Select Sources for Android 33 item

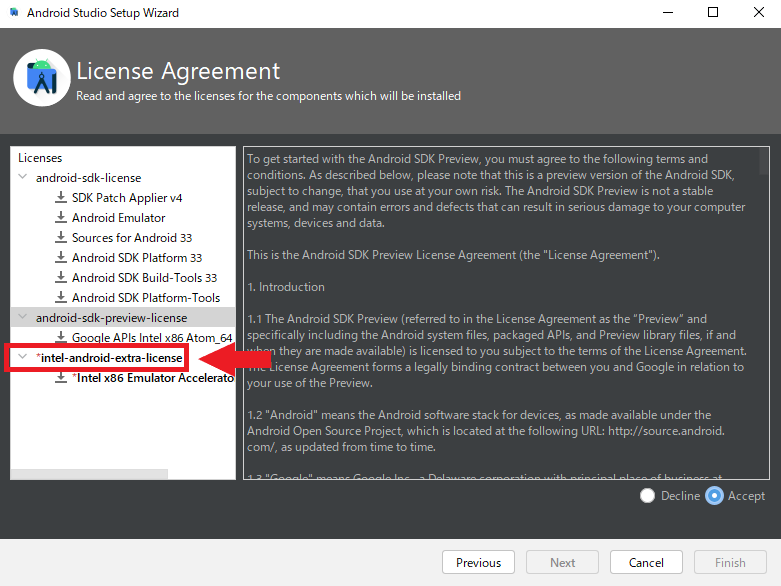pos(132,237)
